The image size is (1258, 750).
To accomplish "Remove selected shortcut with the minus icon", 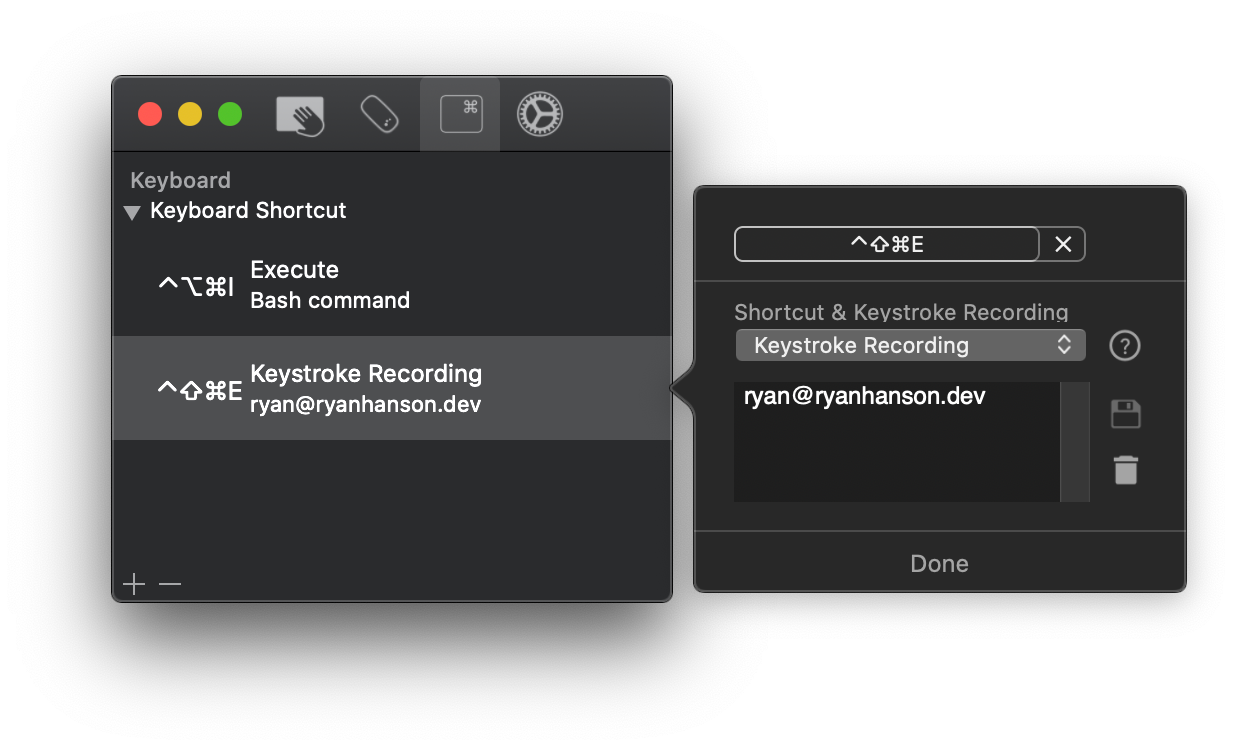I will point(169,583).
